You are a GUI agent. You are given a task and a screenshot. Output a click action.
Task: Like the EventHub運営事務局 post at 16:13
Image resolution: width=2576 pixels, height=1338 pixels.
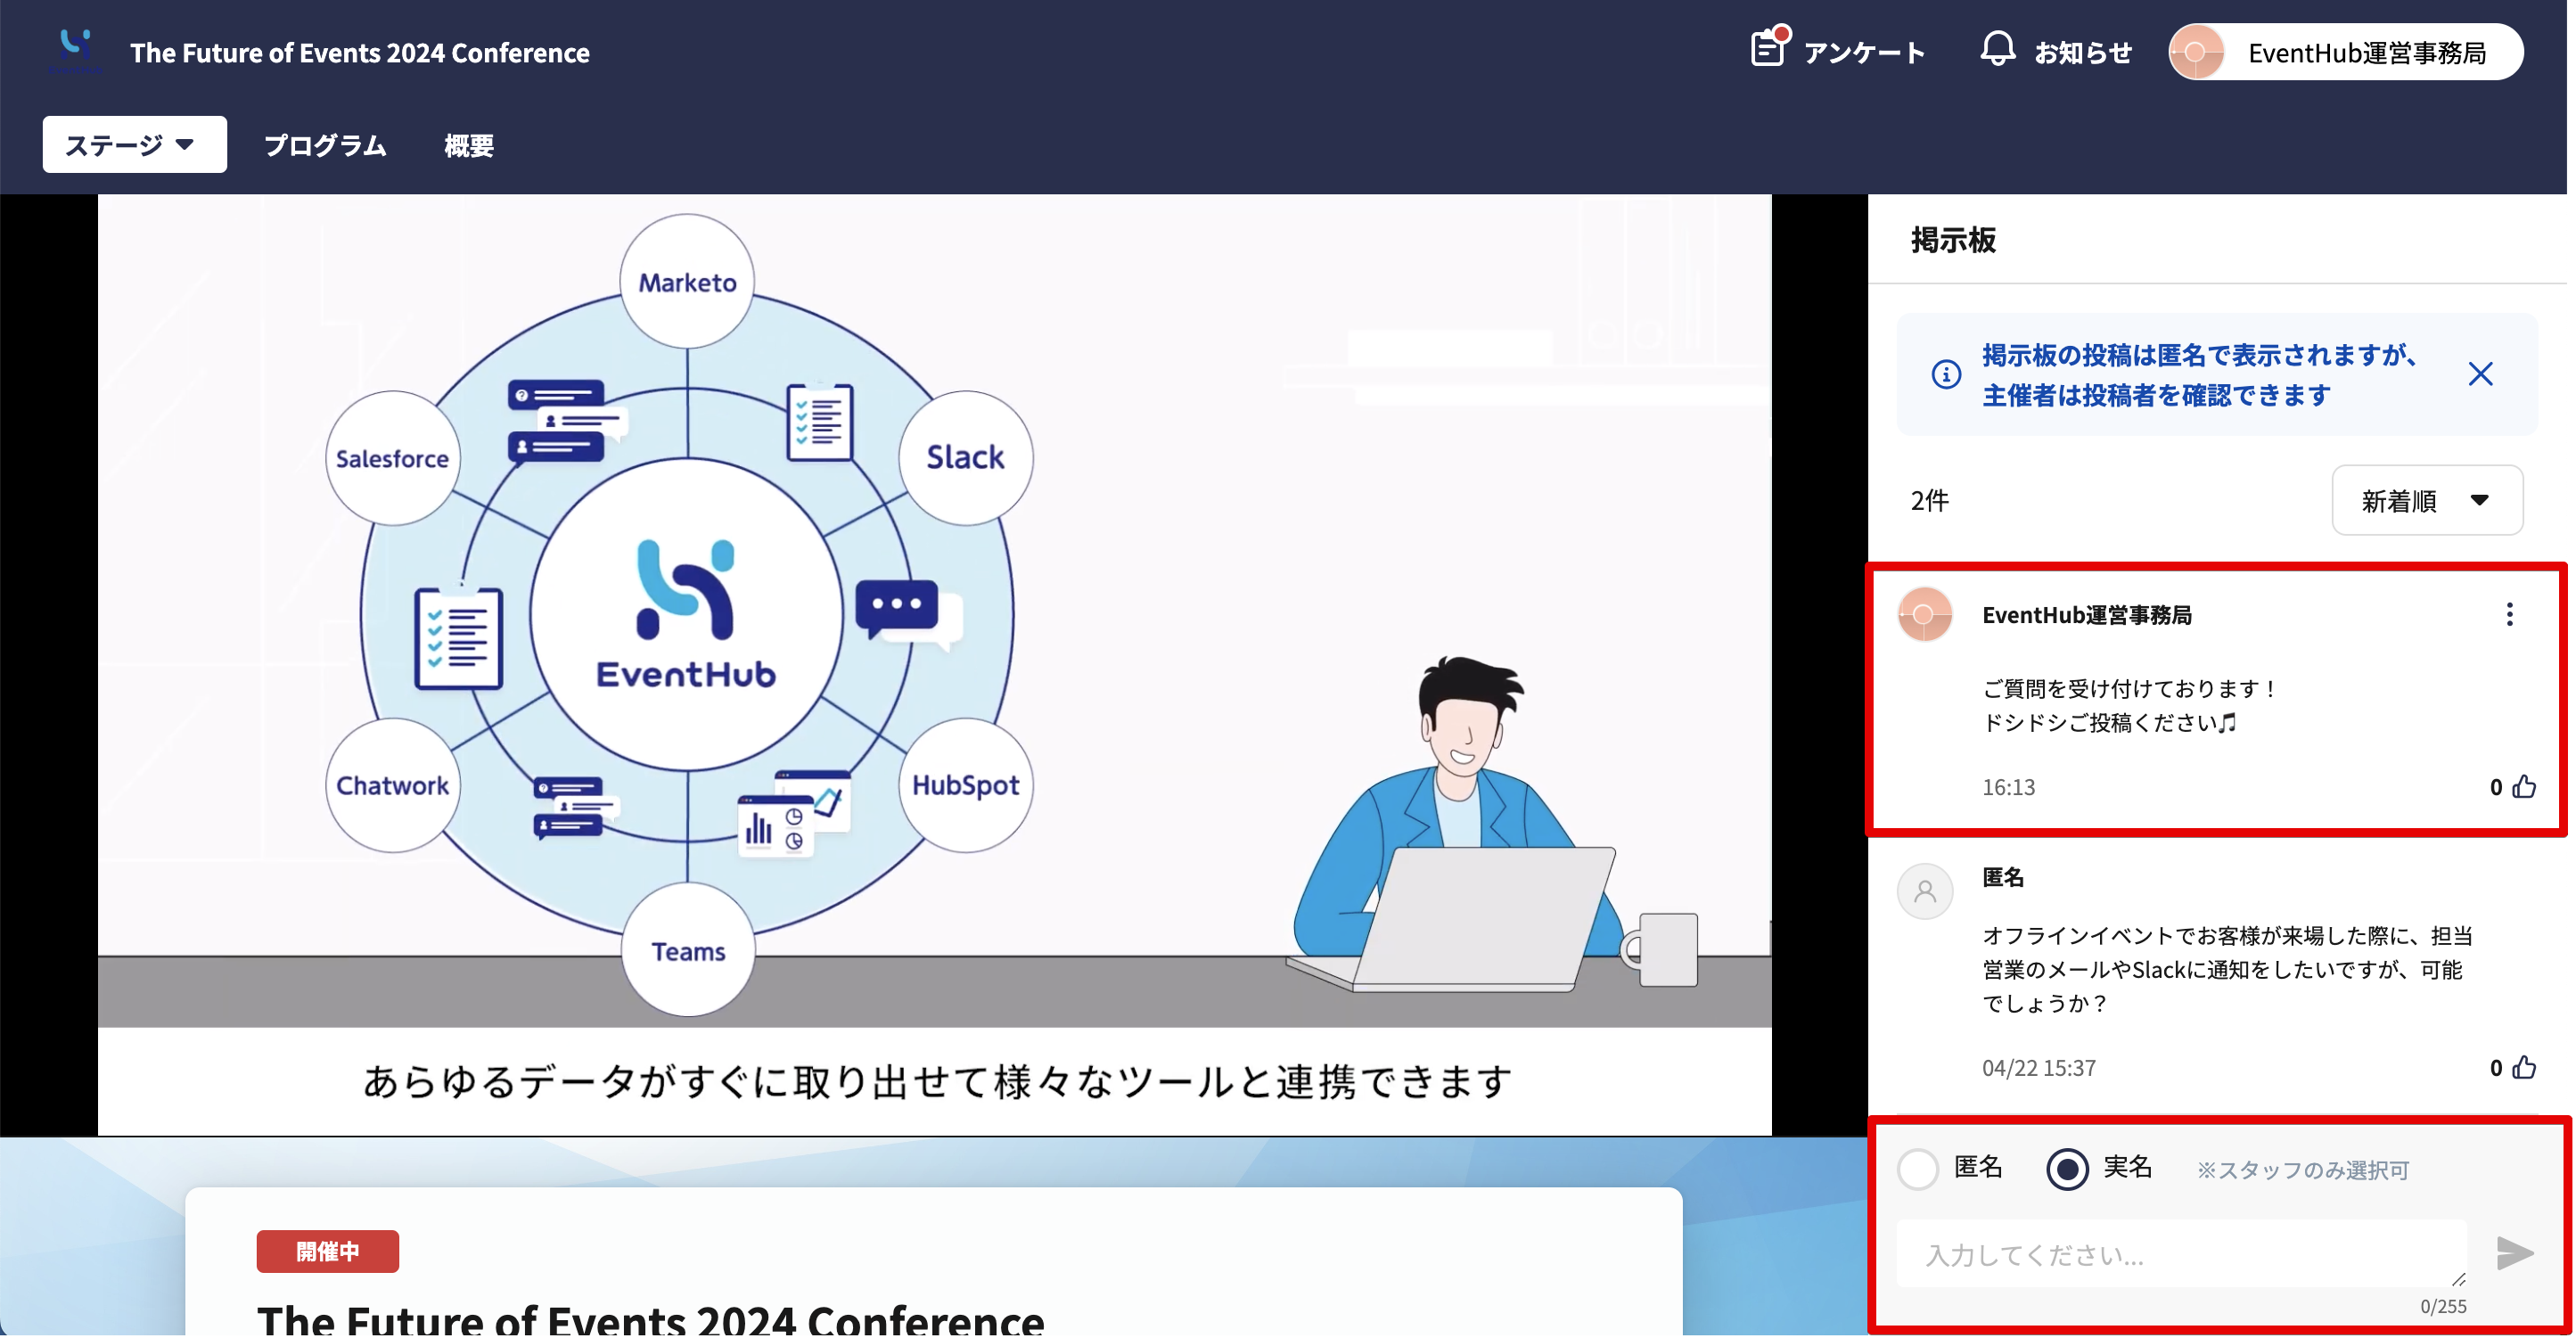point(2525,787)
